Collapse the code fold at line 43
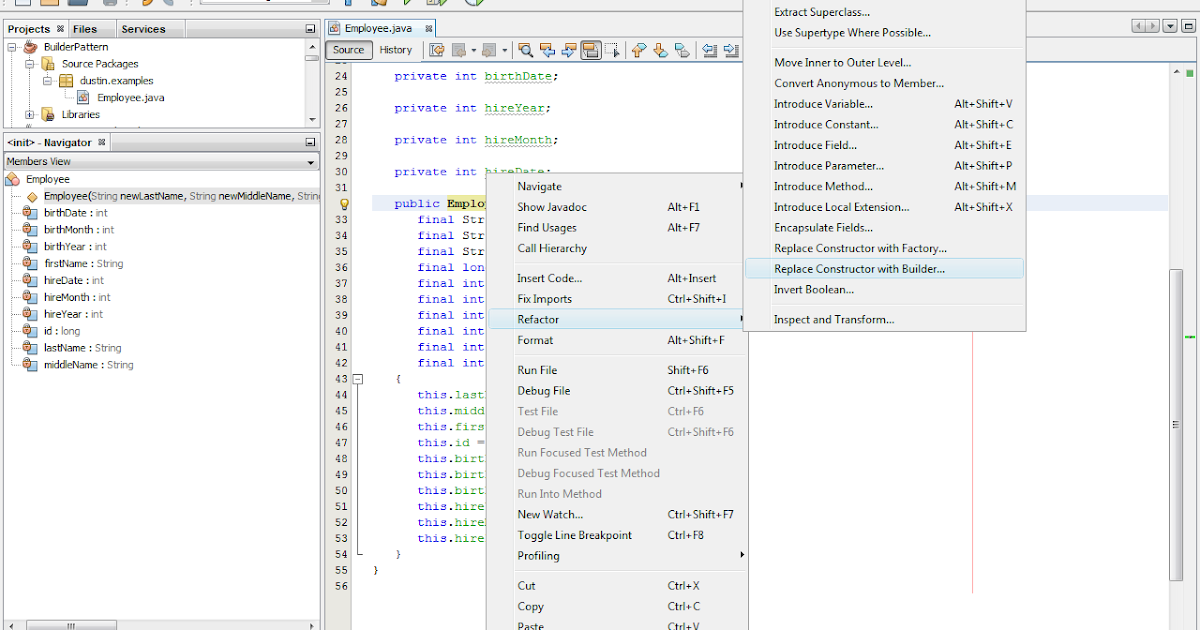Image resolution: width=1200 pixels, height=630 pixels. tap(357, 379)
